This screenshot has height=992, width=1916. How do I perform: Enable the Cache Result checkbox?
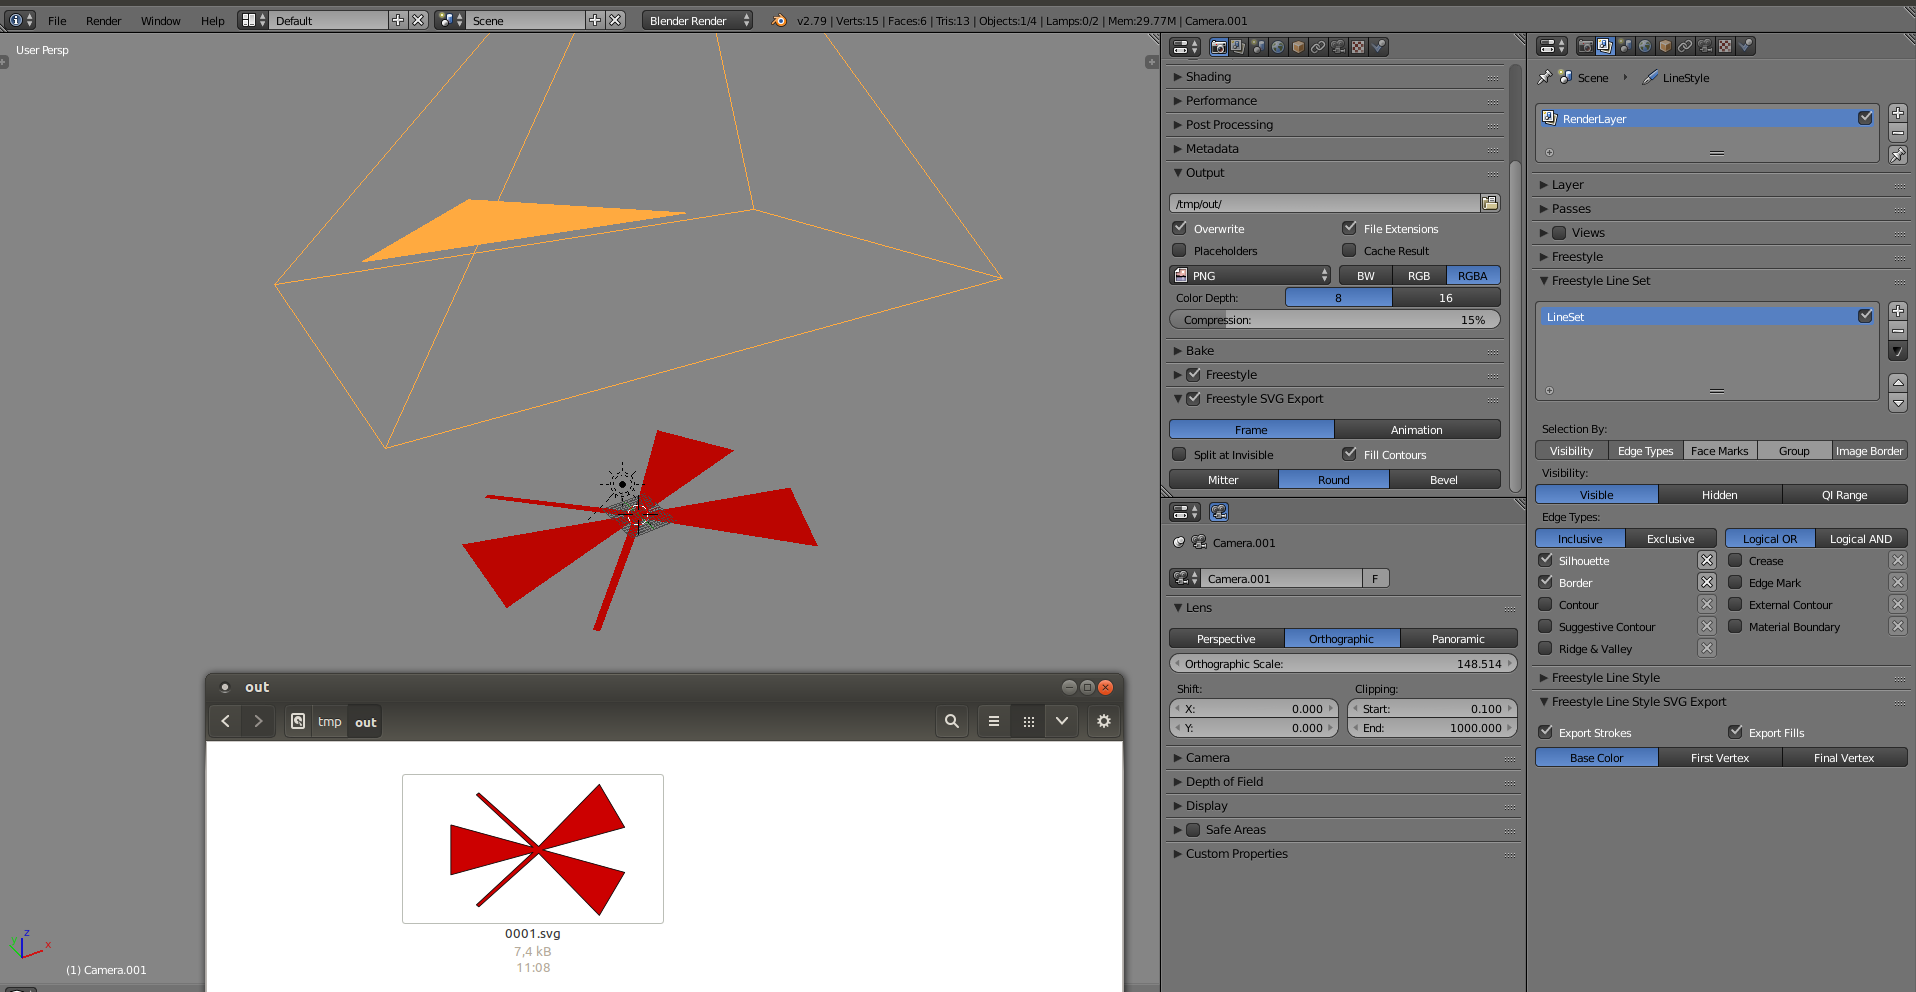point(1350,250)
